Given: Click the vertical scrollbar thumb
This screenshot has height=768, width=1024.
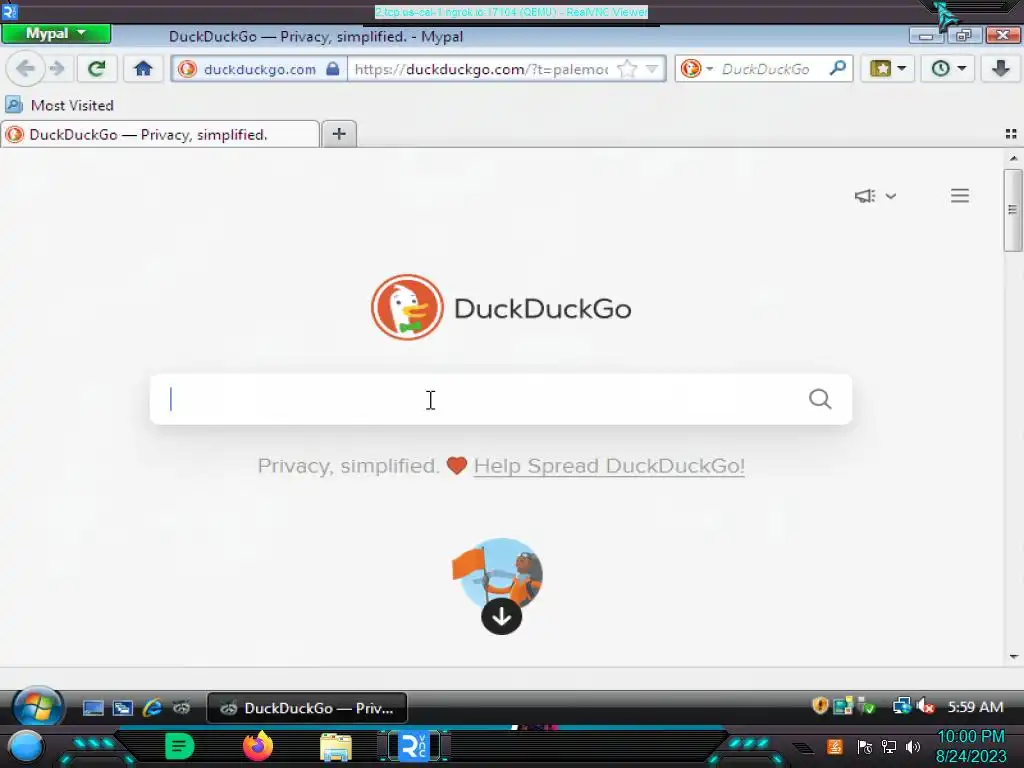Looking at the screenshot, I should pyautogui.click(x=1013, y=210).
